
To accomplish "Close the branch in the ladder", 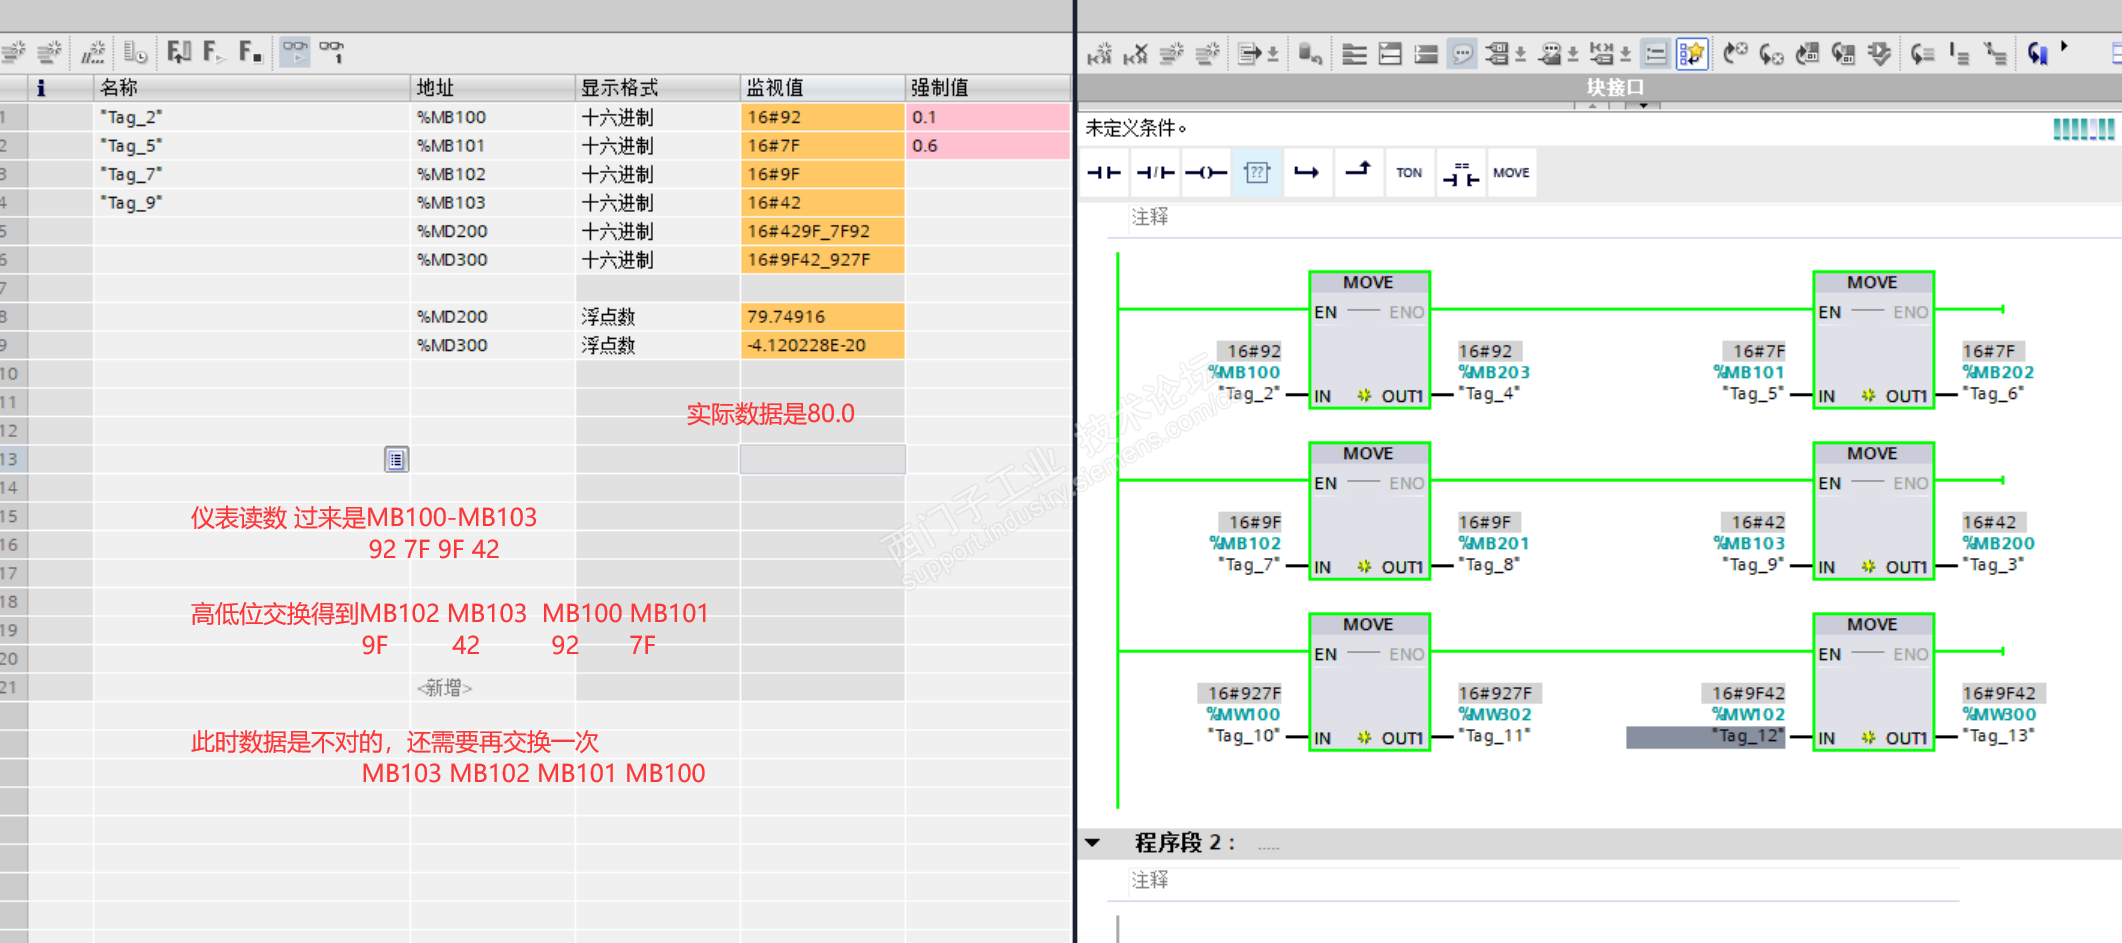I will pyautogui.click(x=1358, y=172).
